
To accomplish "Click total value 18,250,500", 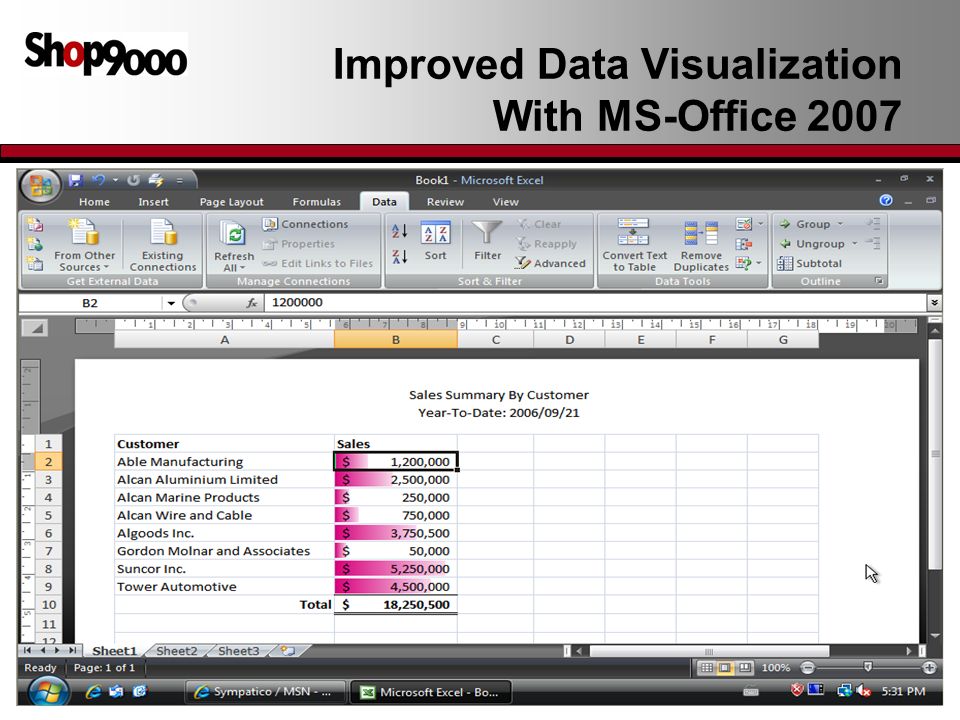I will click(396, 604).
